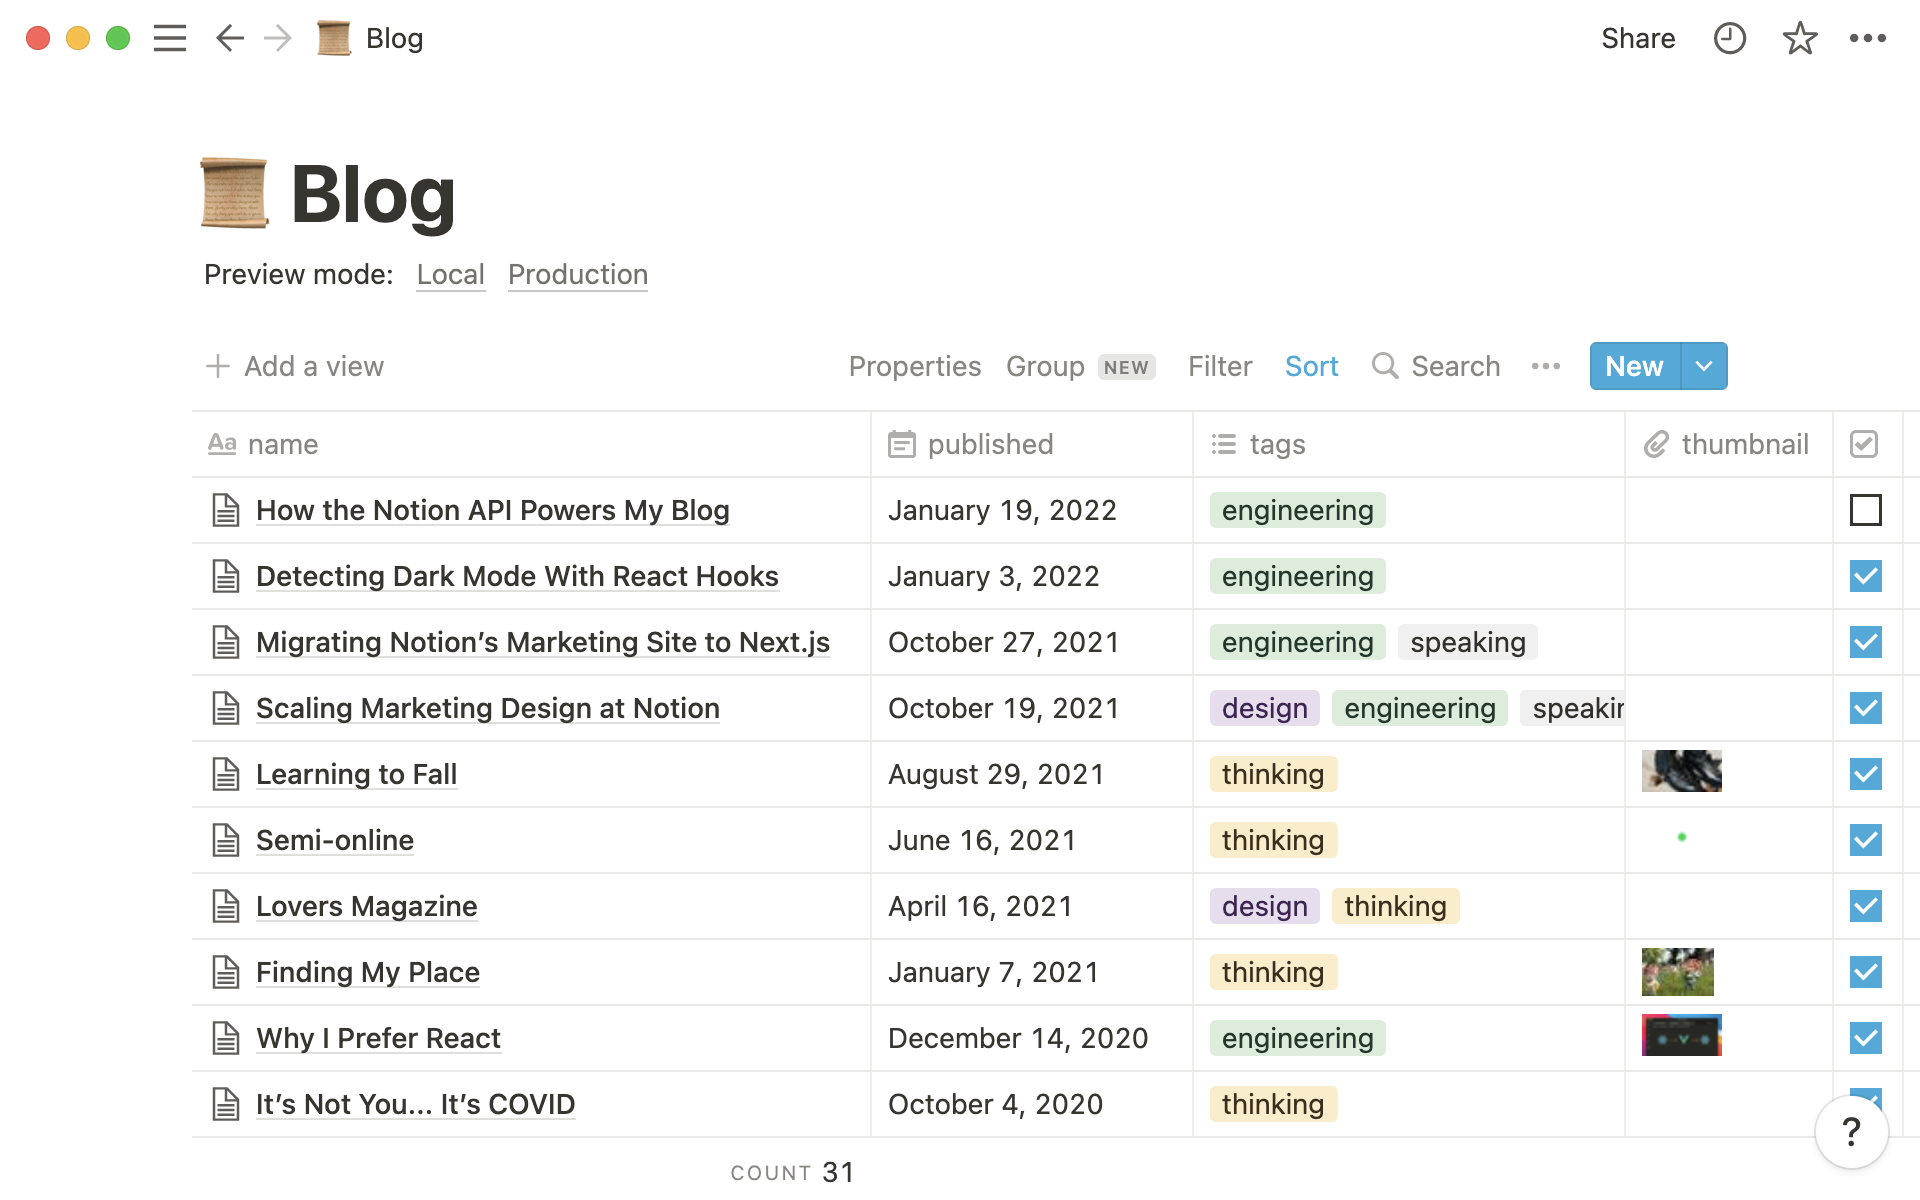Click the purple design tag on Lovers Magazine
The height and width of the screenshot is (1200, 1920).
pyautogui.click(x=1265, y=906)
